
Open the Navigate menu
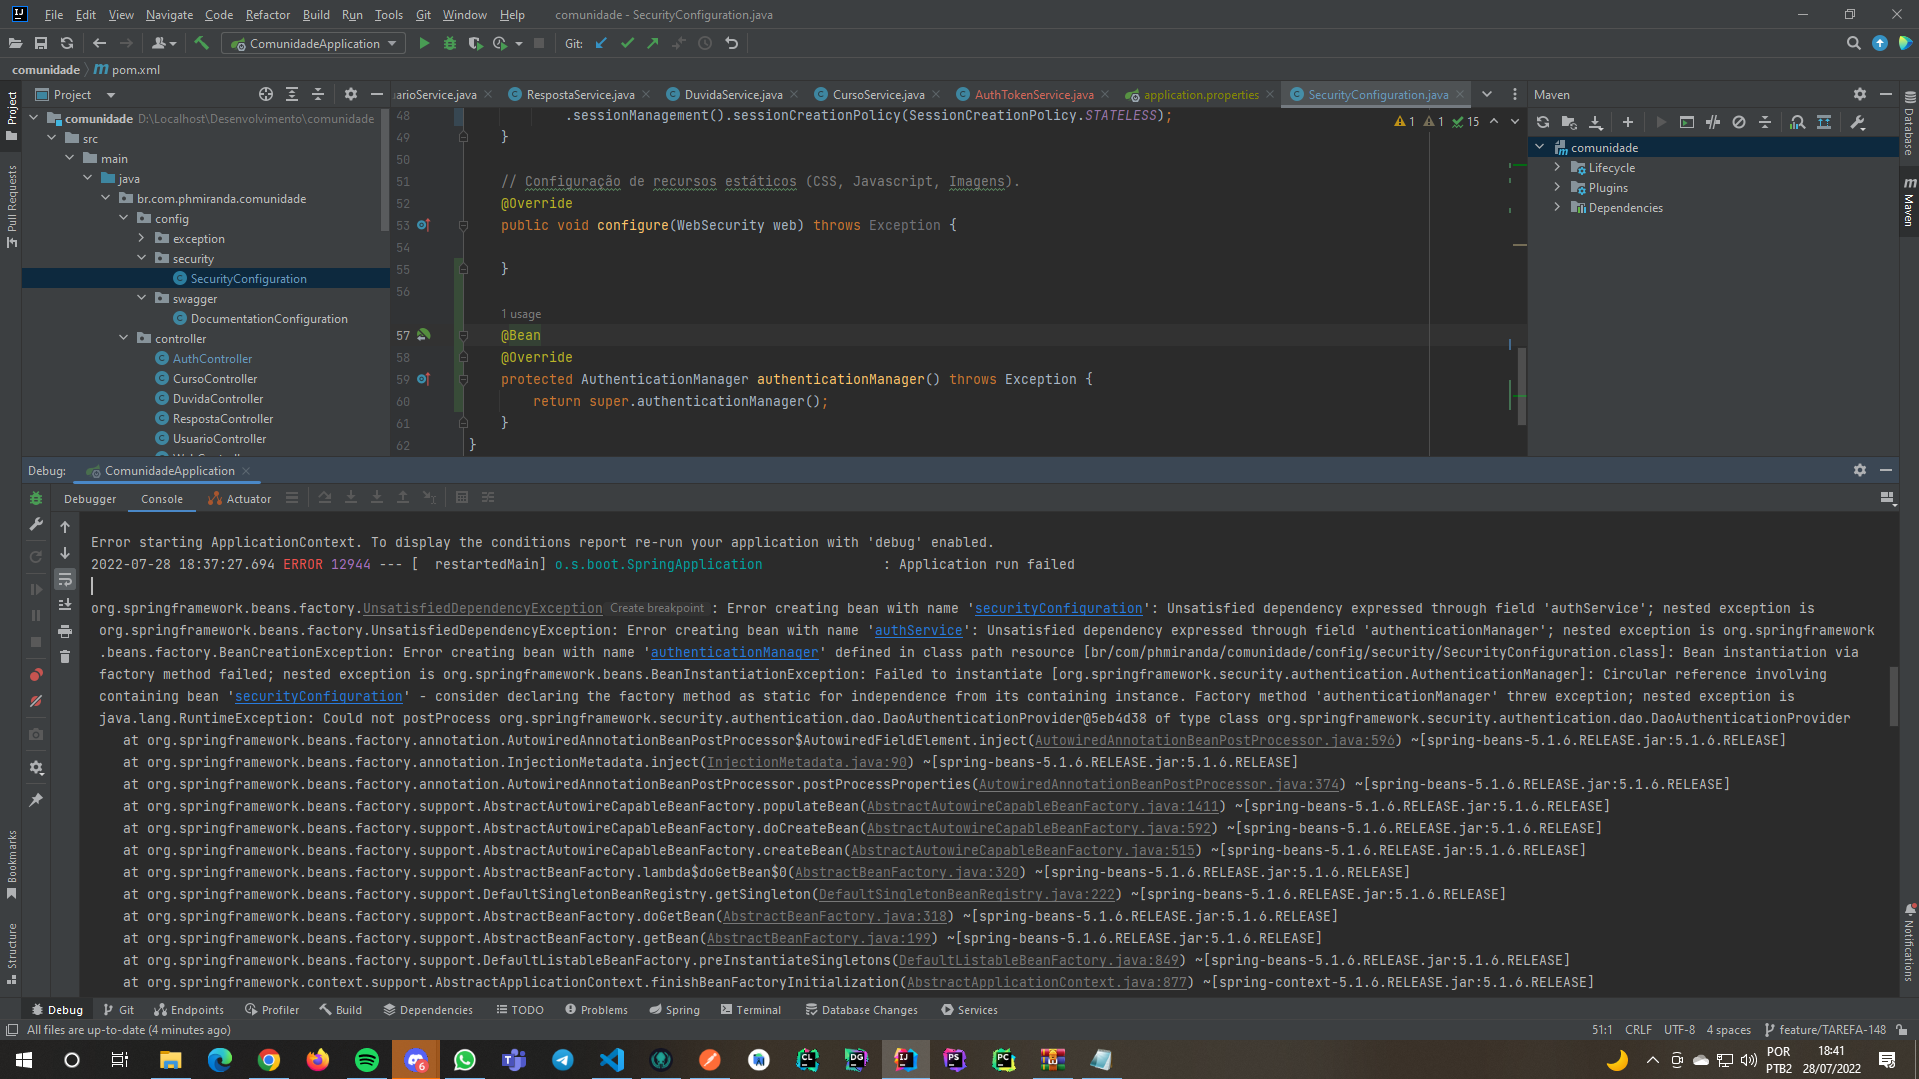169,14
